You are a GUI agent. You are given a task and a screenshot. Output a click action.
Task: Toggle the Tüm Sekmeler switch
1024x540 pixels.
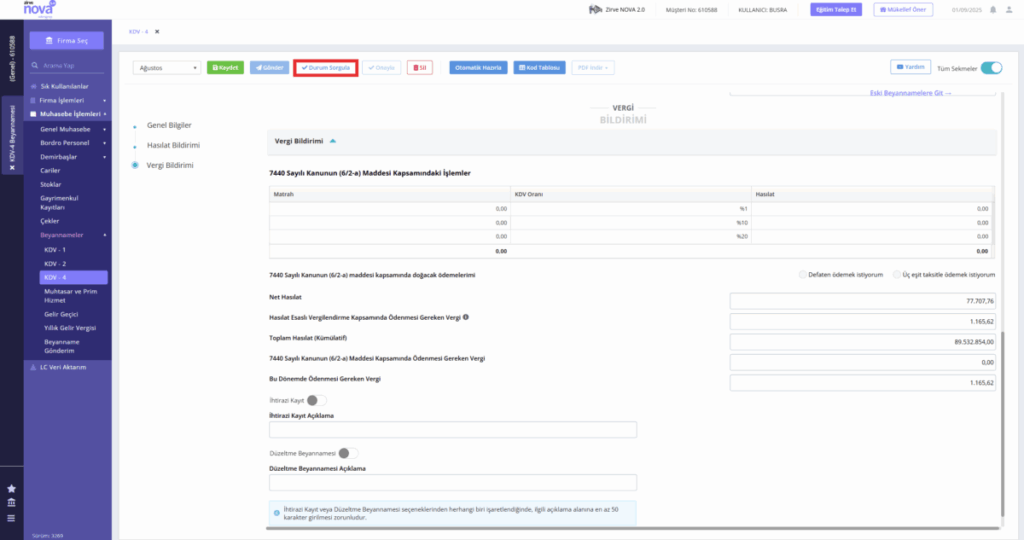(x=991, y=68)
